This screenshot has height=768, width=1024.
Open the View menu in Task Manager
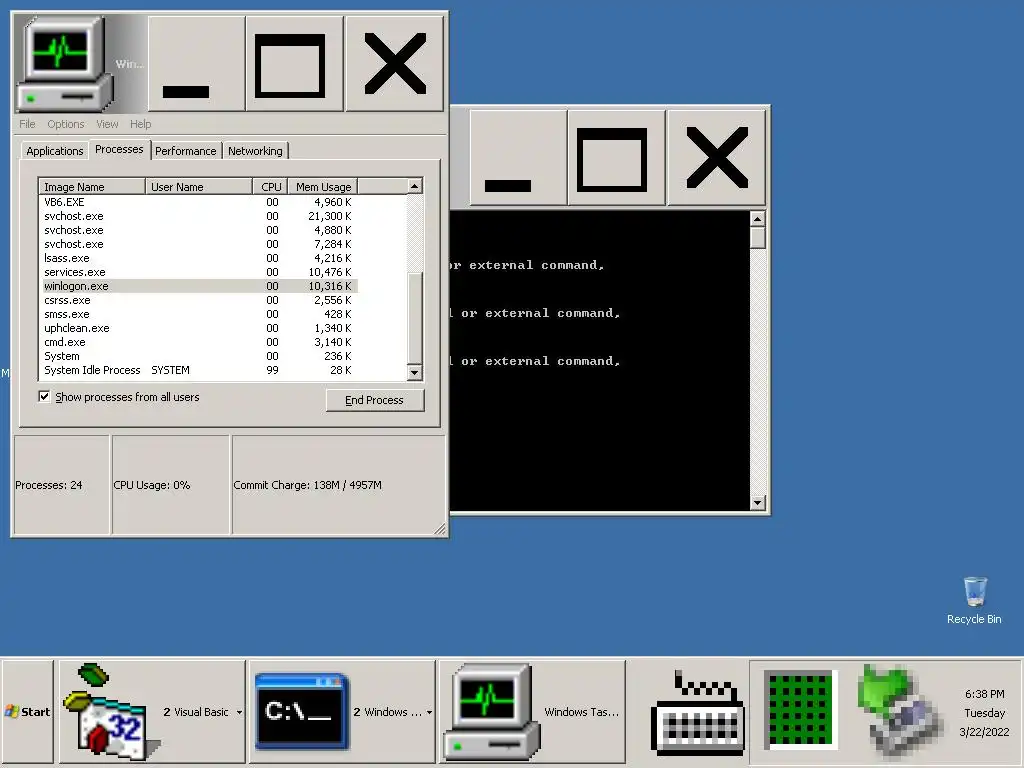[107, 124]
